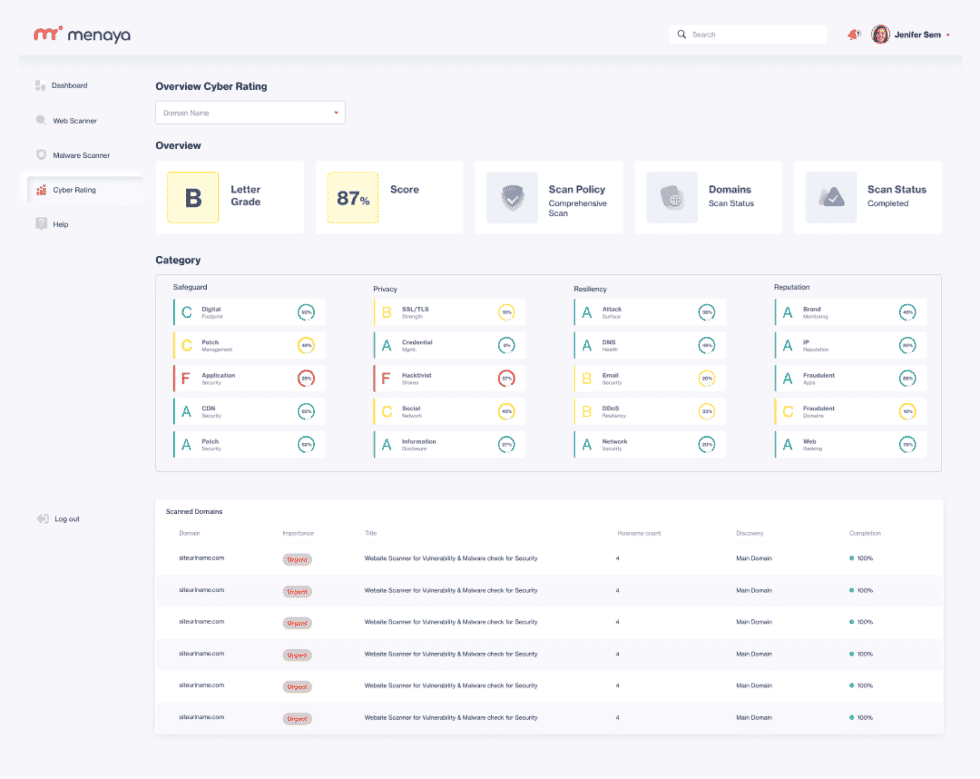Click inside the Search input field

pos(750,34)
